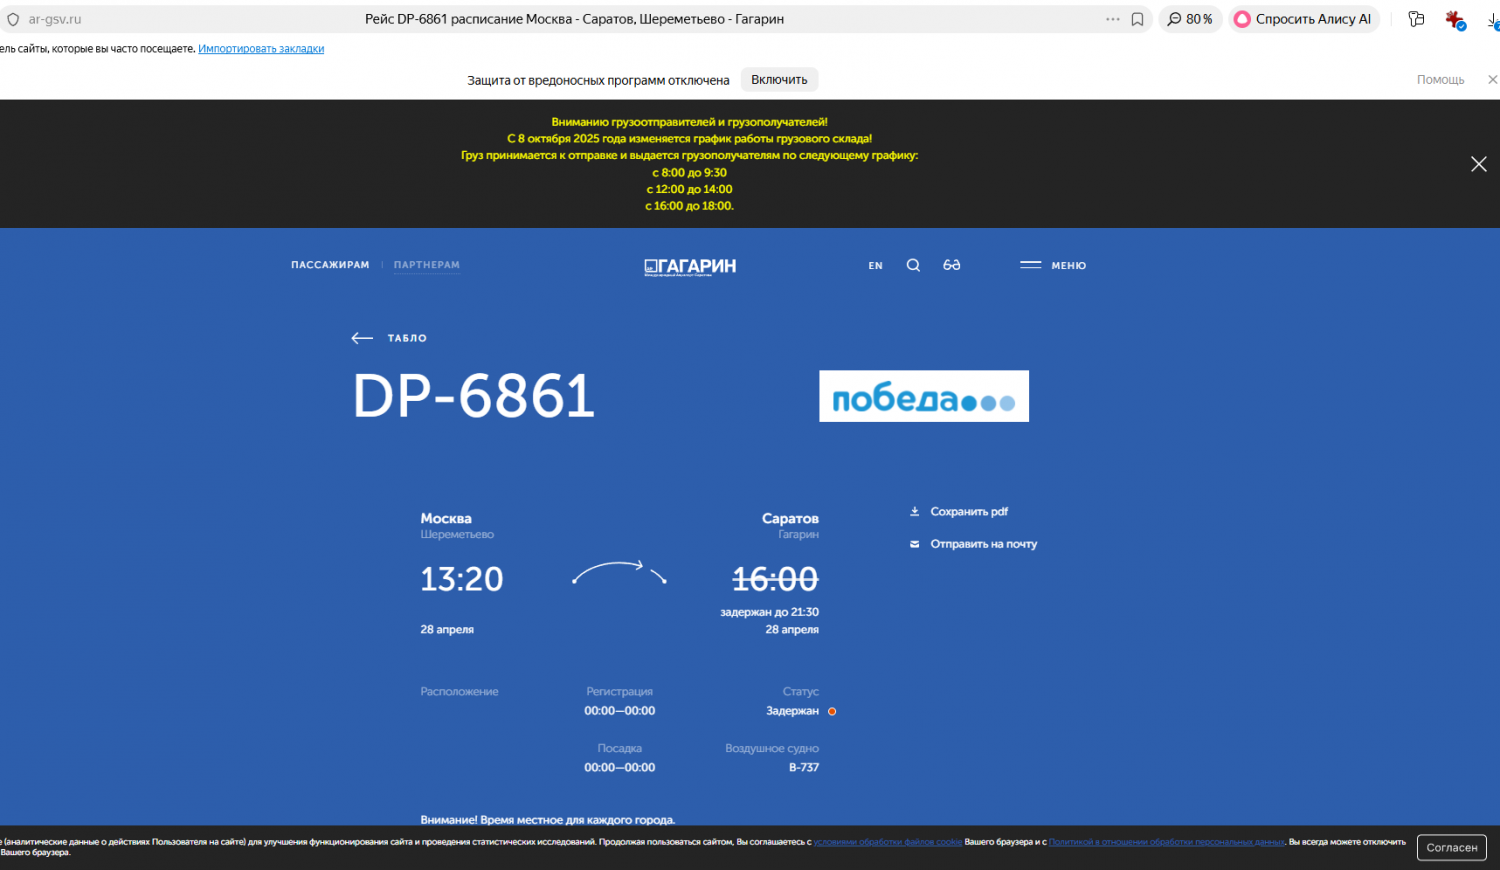Viewport: 1500px width, 870px height.
Task: Click the magnifier search icon in site header
Action: pyautogui.click(x=913, y=265)
